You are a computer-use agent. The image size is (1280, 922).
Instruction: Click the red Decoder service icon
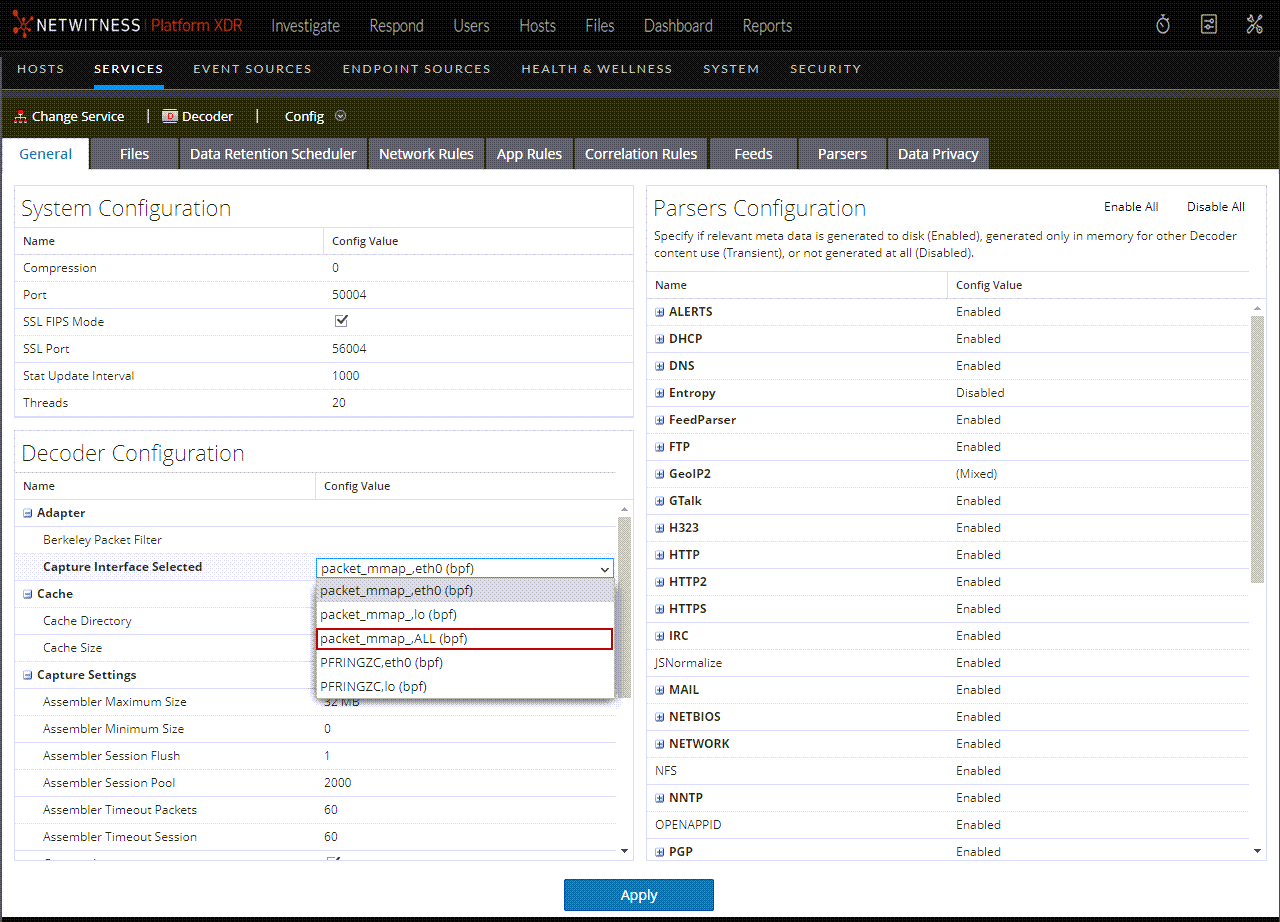coord(169,116)
